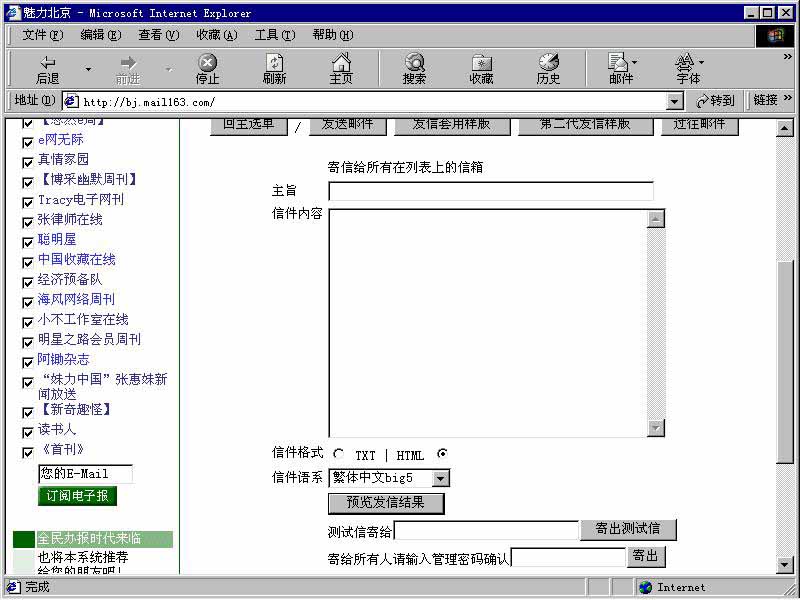The width and height of the screenshot is (800, 600).
Task: Open the address bar dropdown arrow
Action: pyautogui.click(x=674, y=101)
